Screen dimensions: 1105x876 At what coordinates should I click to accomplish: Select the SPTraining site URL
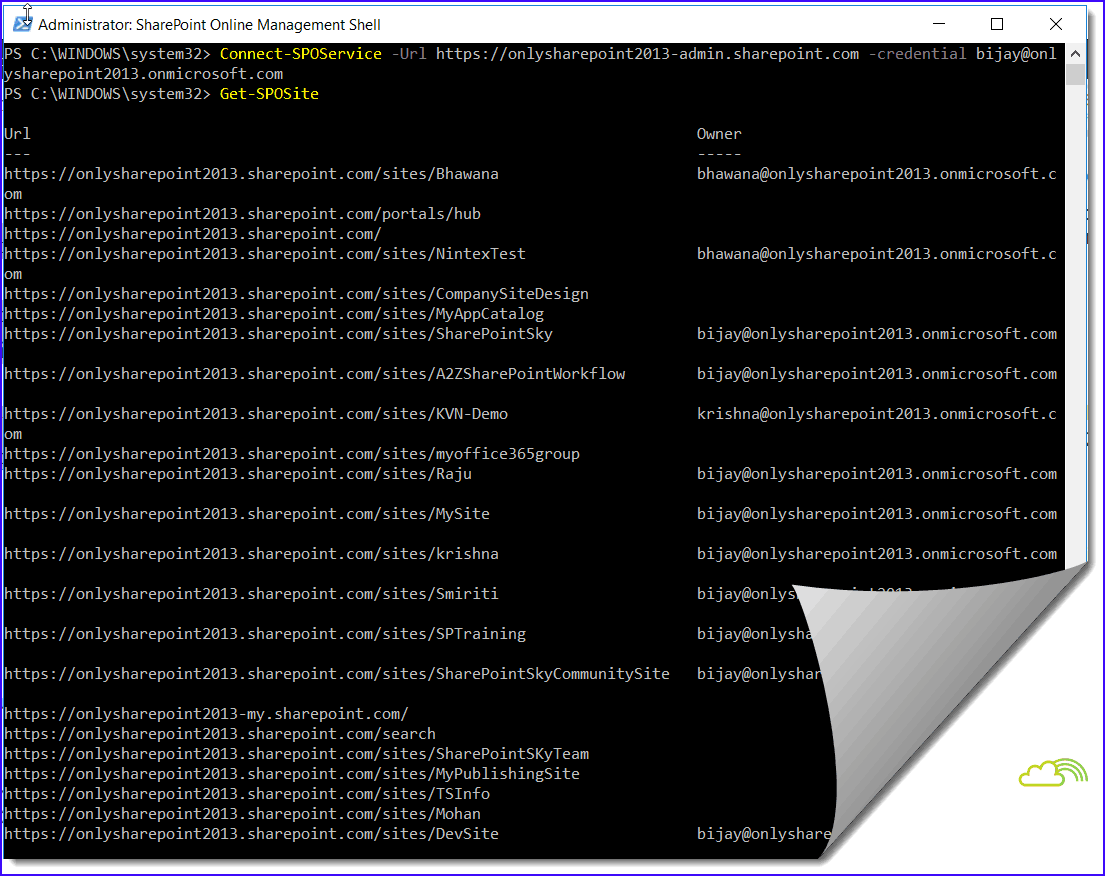(x=263, y=633)
